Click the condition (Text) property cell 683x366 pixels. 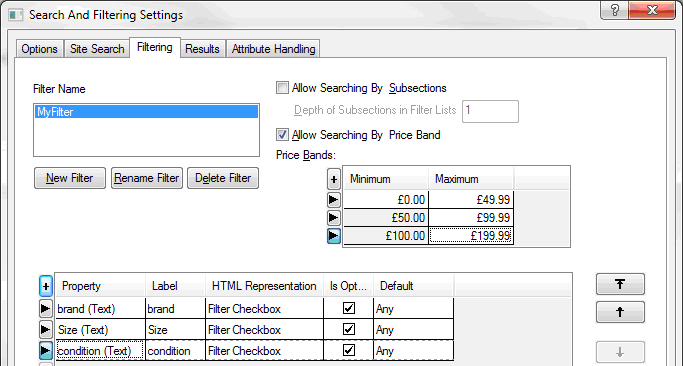coord(101,351)
